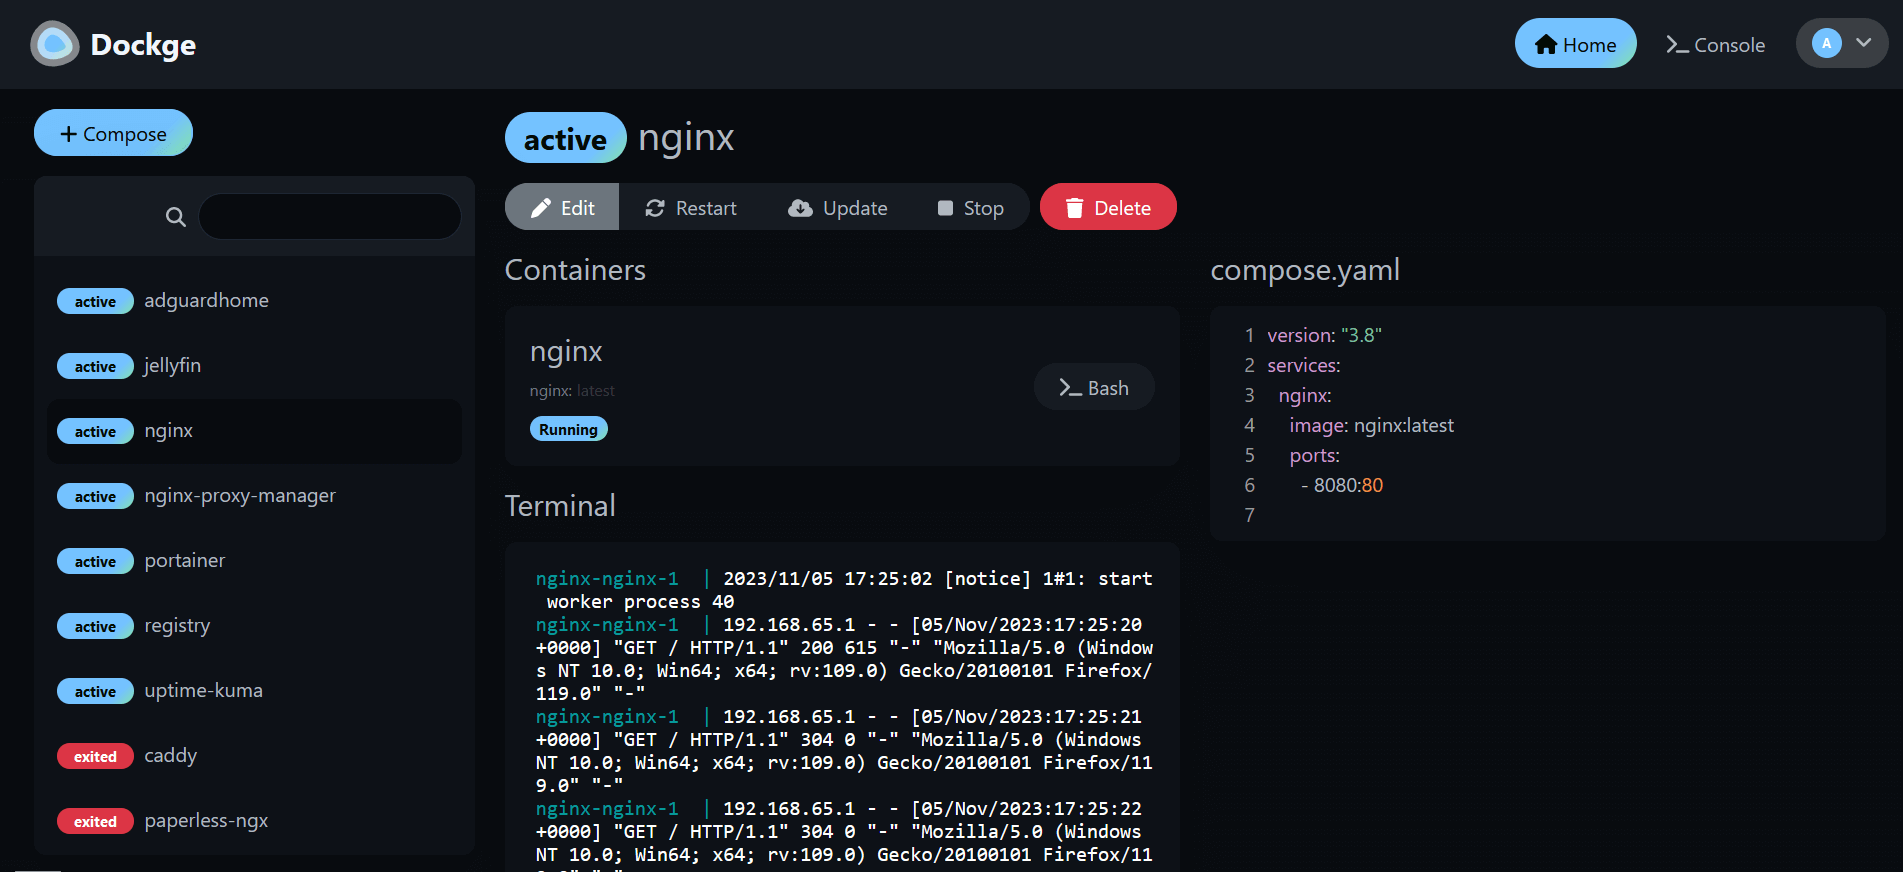
Task: Click the Update cloud icon
Action: click(800, 208)
